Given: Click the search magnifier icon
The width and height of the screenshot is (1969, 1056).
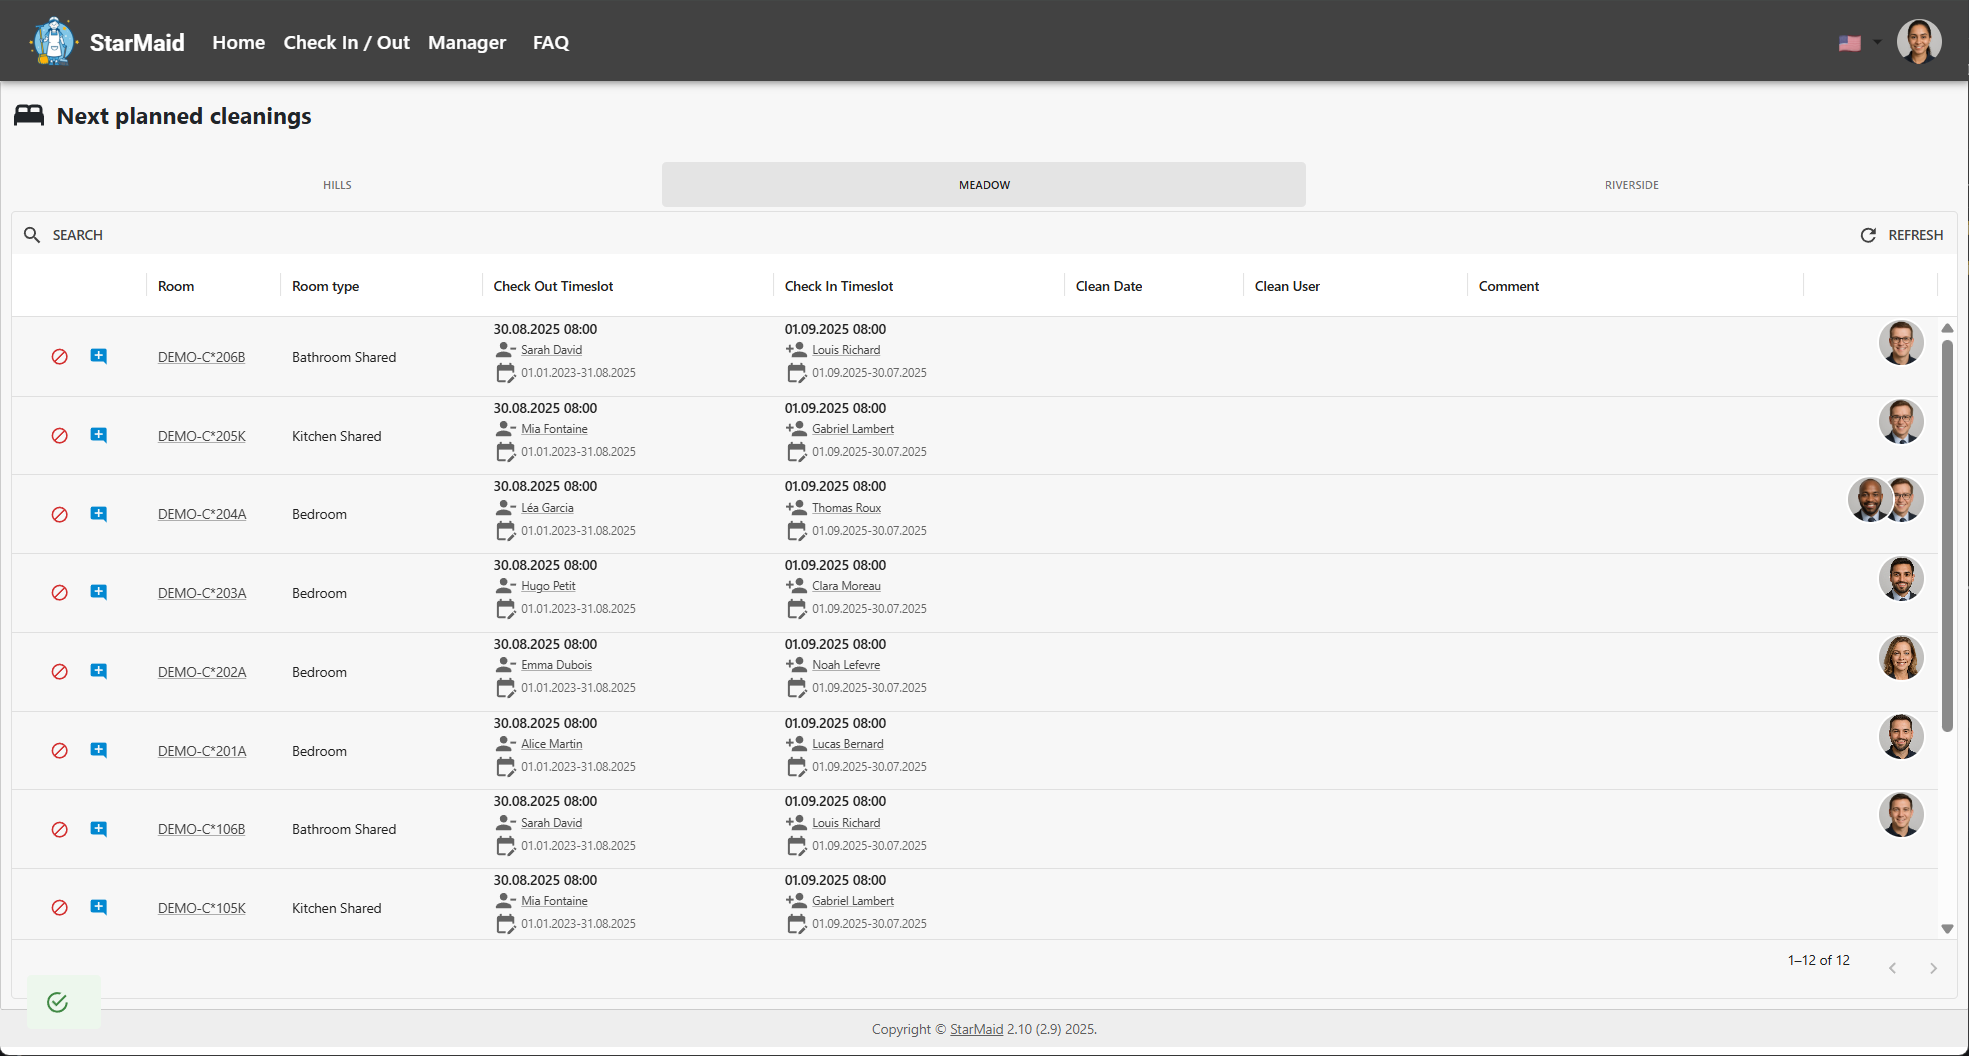Looking at the screenshot, I should 32,235.
